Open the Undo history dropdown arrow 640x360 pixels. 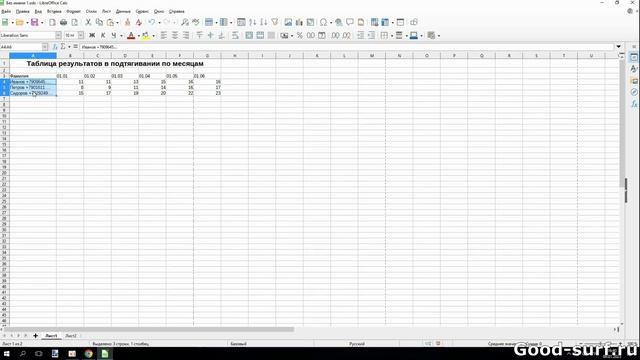(x=159, y=22)
